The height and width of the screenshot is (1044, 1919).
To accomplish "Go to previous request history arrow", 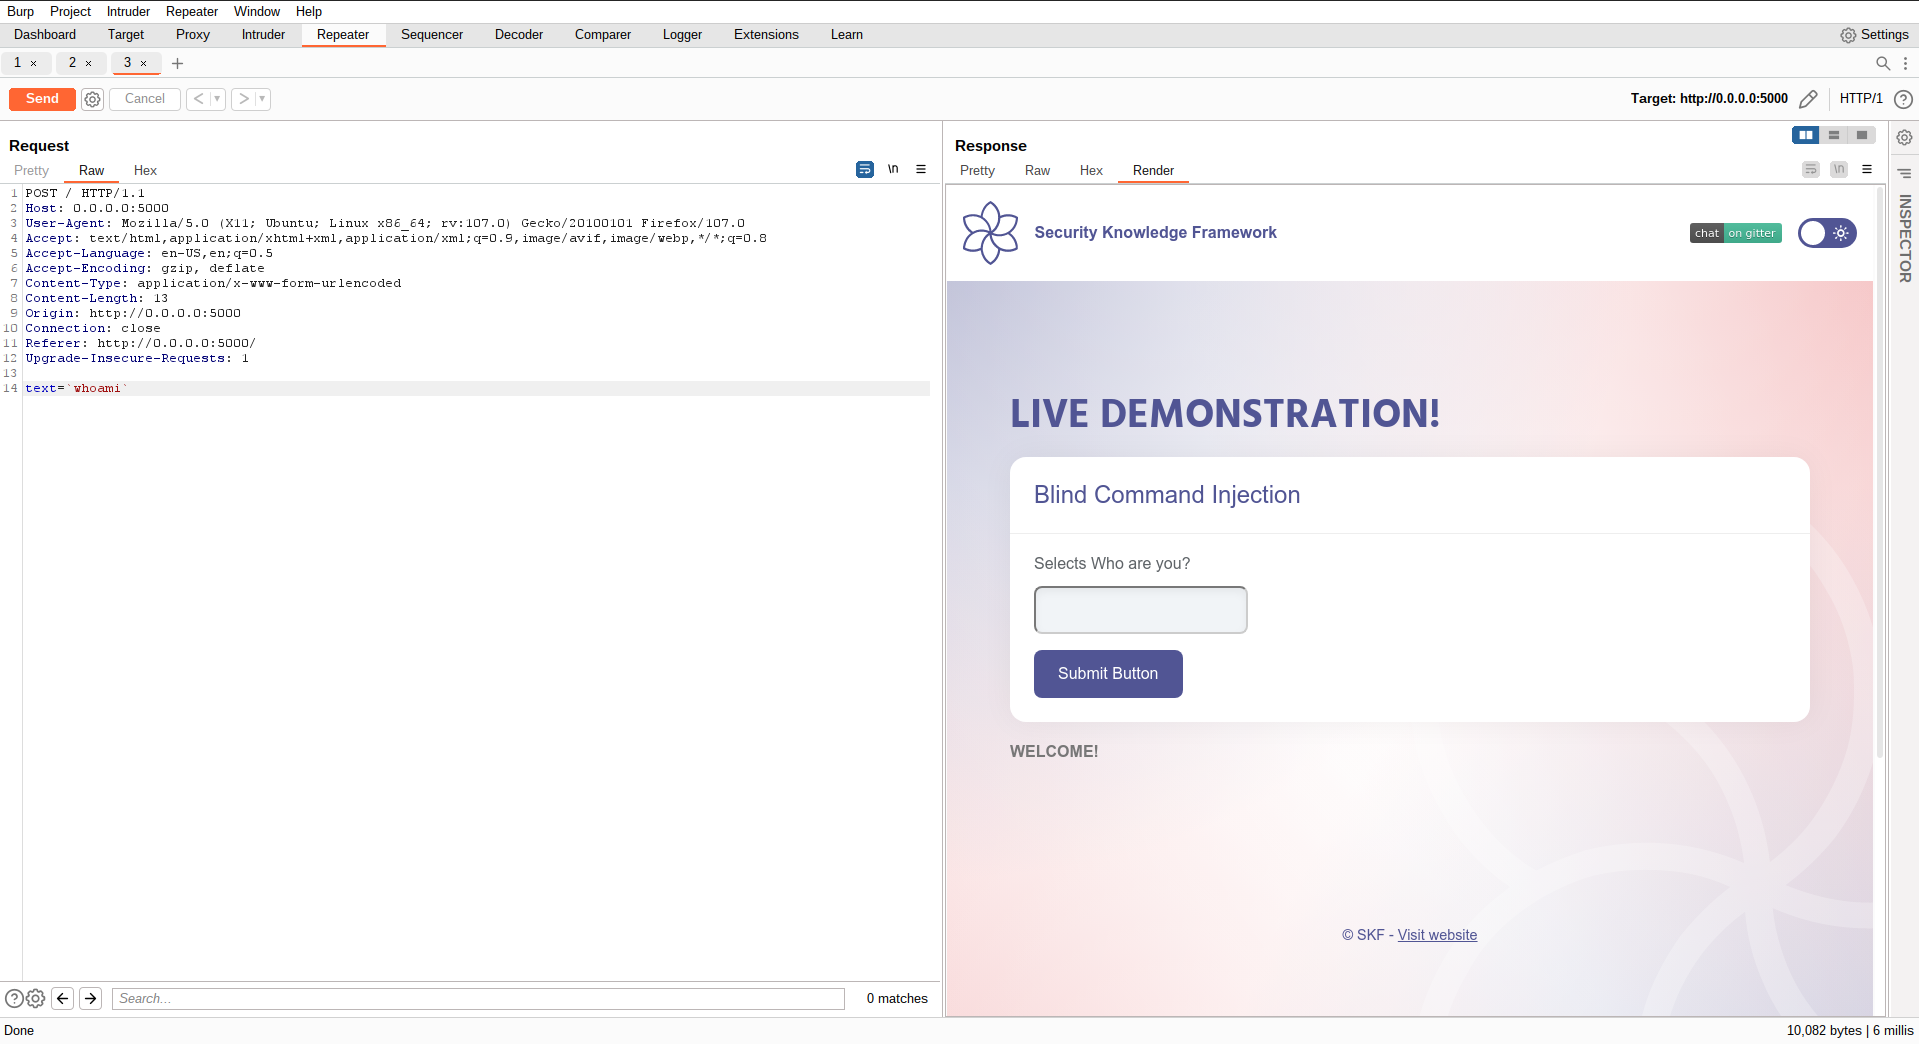I will (198, 99).
